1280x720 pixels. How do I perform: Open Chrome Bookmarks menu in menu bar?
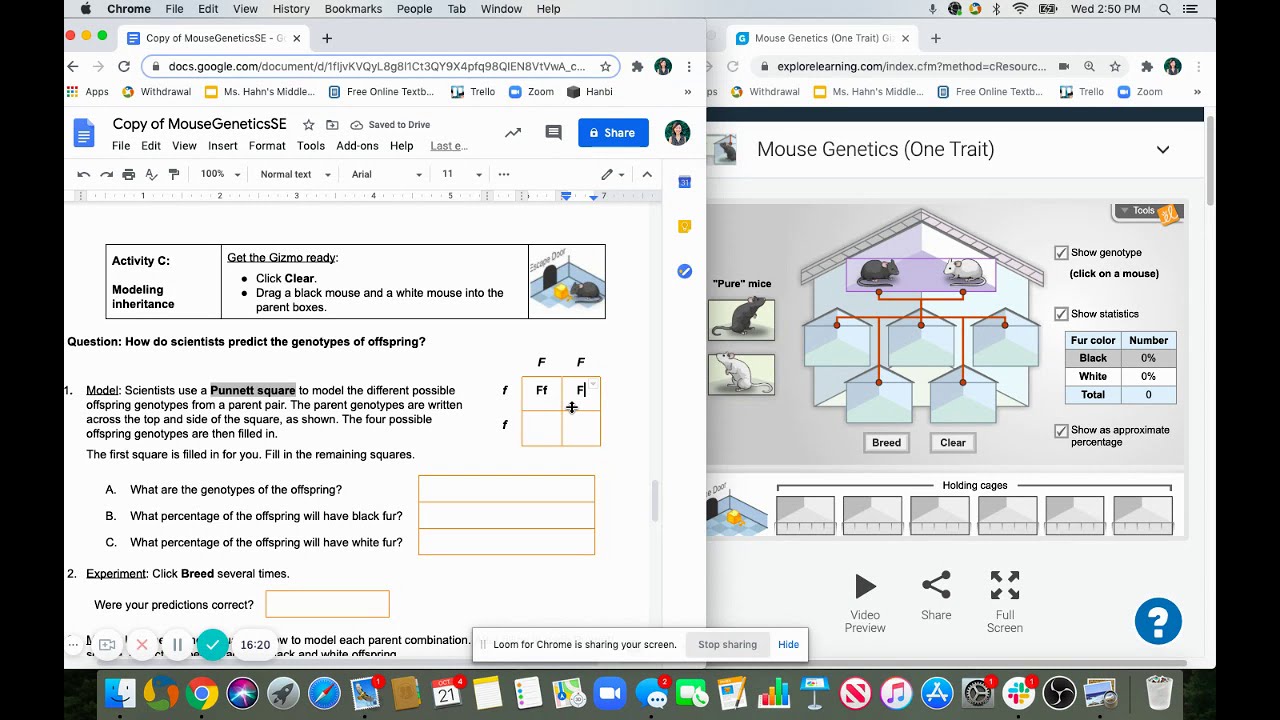353,9
